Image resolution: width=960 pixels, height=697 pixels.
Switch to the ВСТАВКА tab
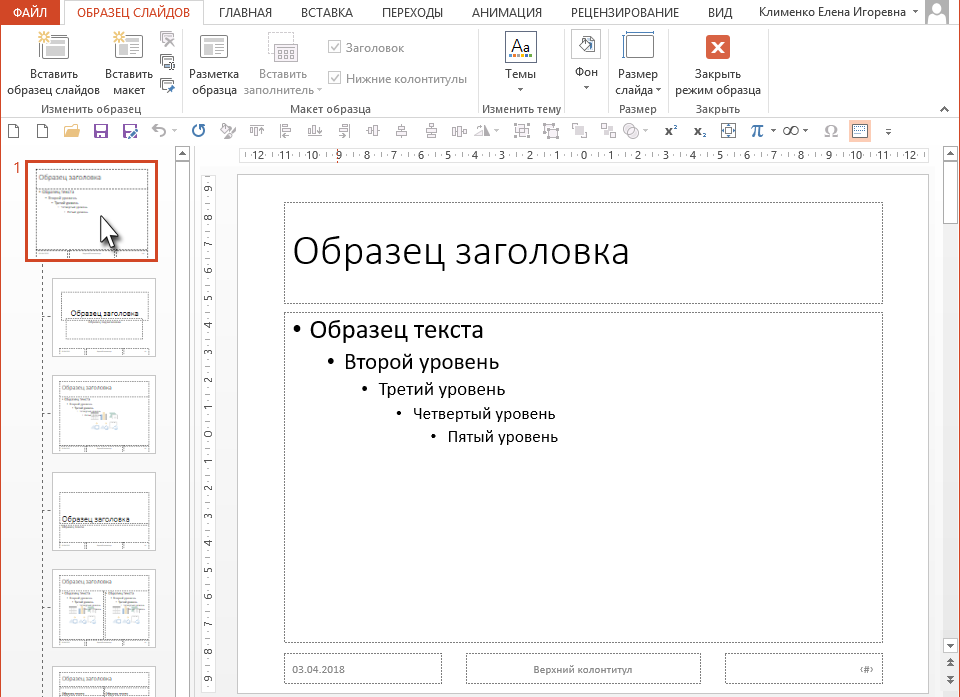pyautogui.click(x=326, y=12)
